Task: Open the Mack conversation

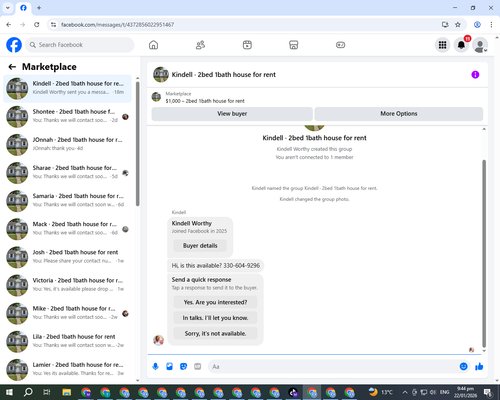Action: tap(67, 229)
